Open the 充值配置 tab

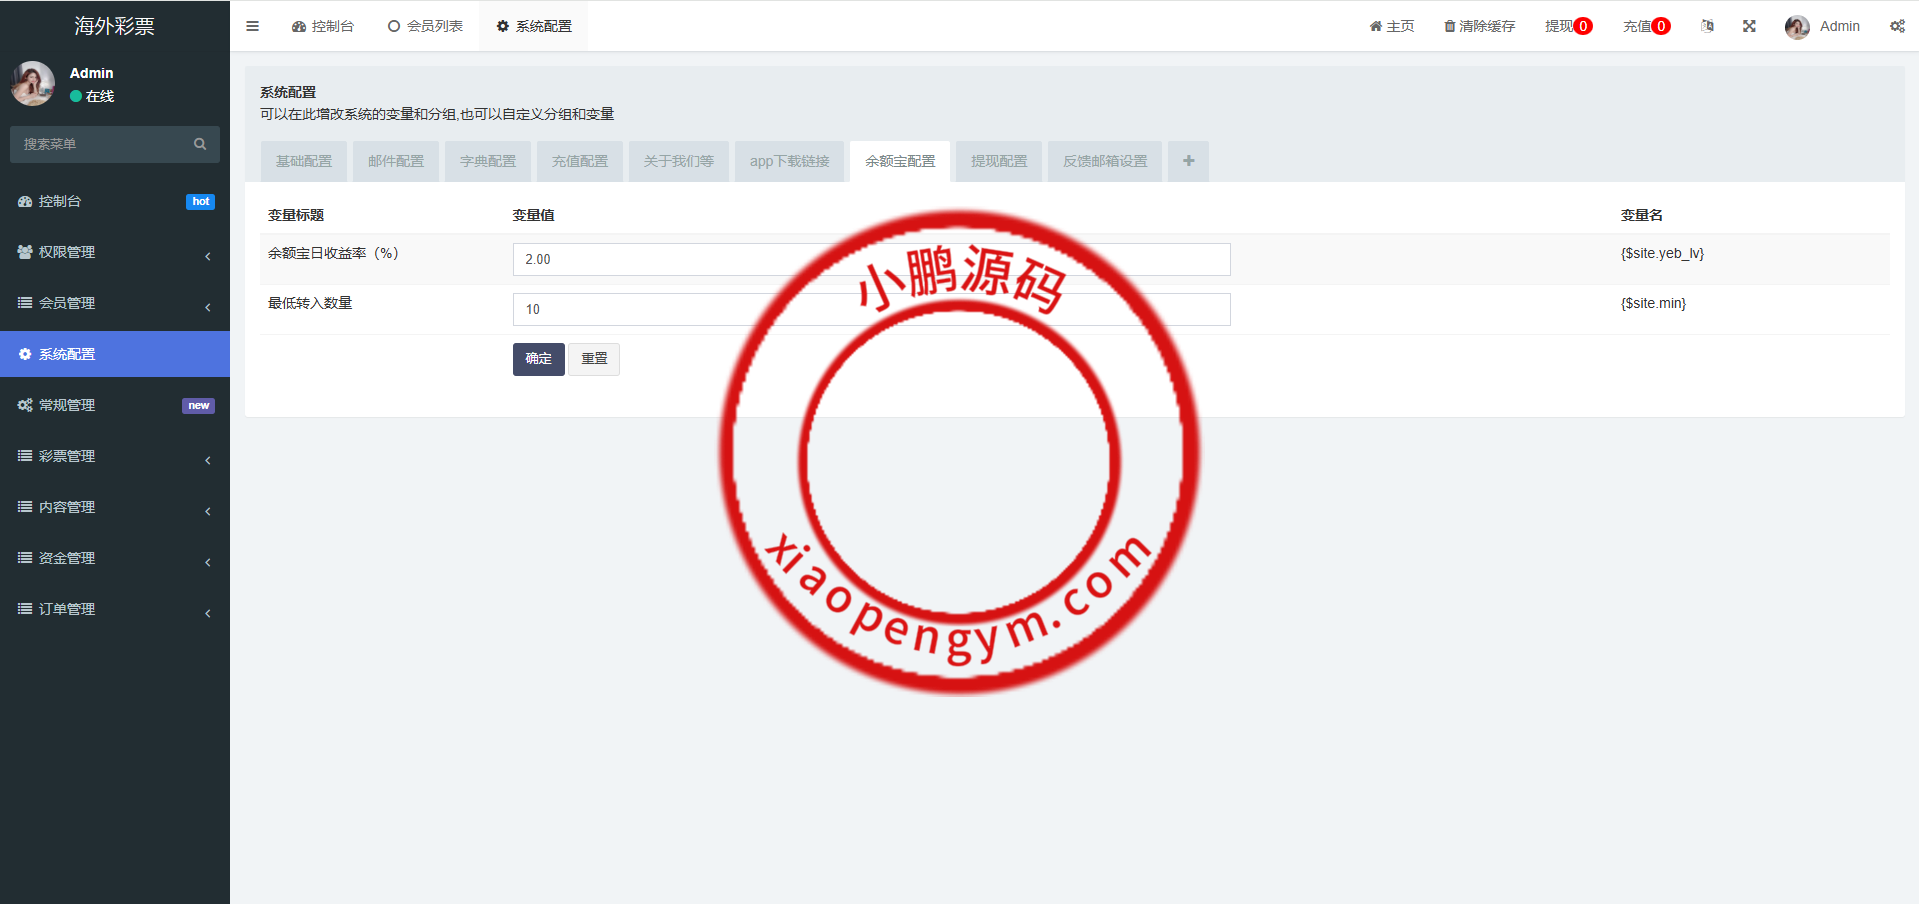[x=580, y=161]
